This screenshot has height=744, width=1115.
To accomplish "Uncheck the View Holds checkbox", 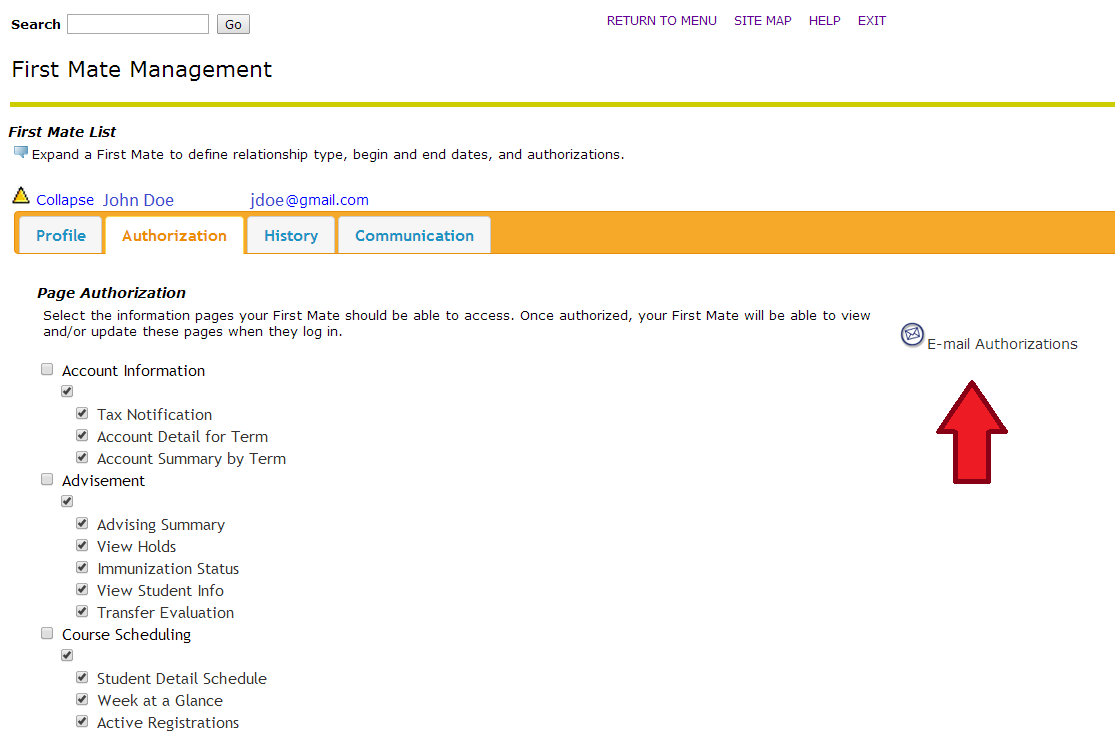I will click(82, 545).
